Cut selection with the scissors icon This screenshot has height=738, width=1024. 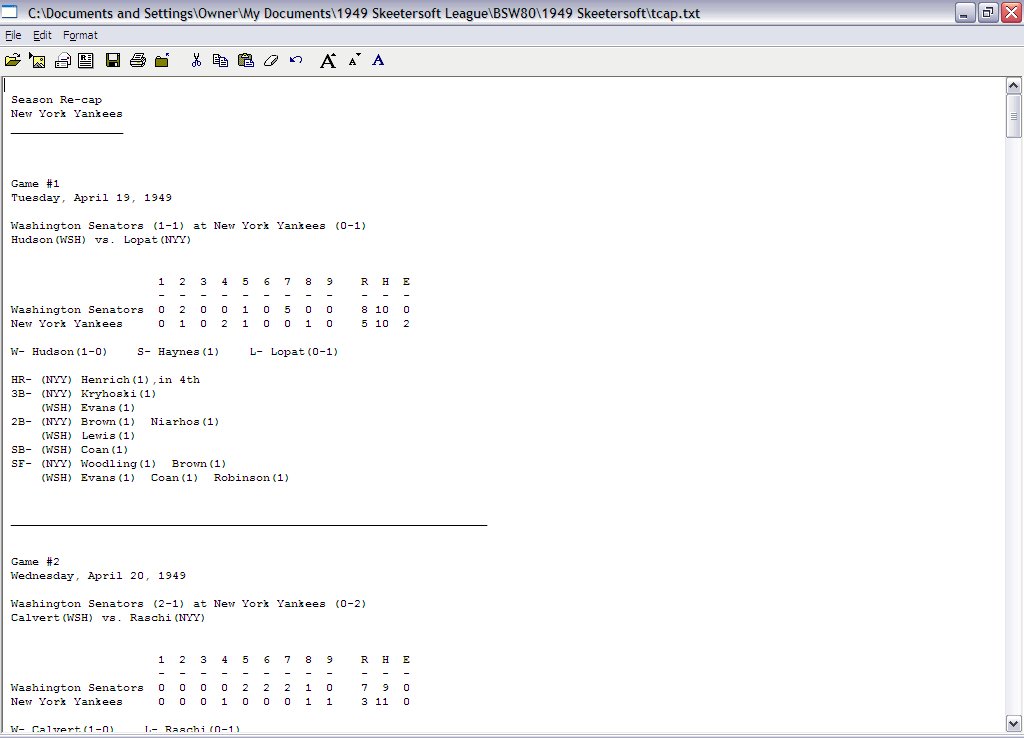[x=196, y=61]
